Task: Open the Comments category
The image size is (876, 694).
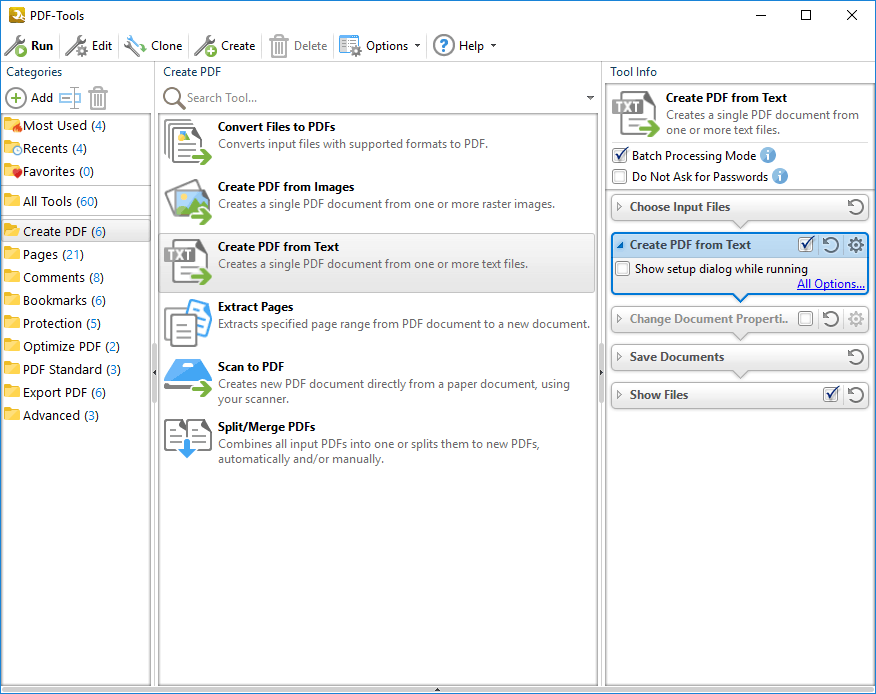Action: point(76,278)
